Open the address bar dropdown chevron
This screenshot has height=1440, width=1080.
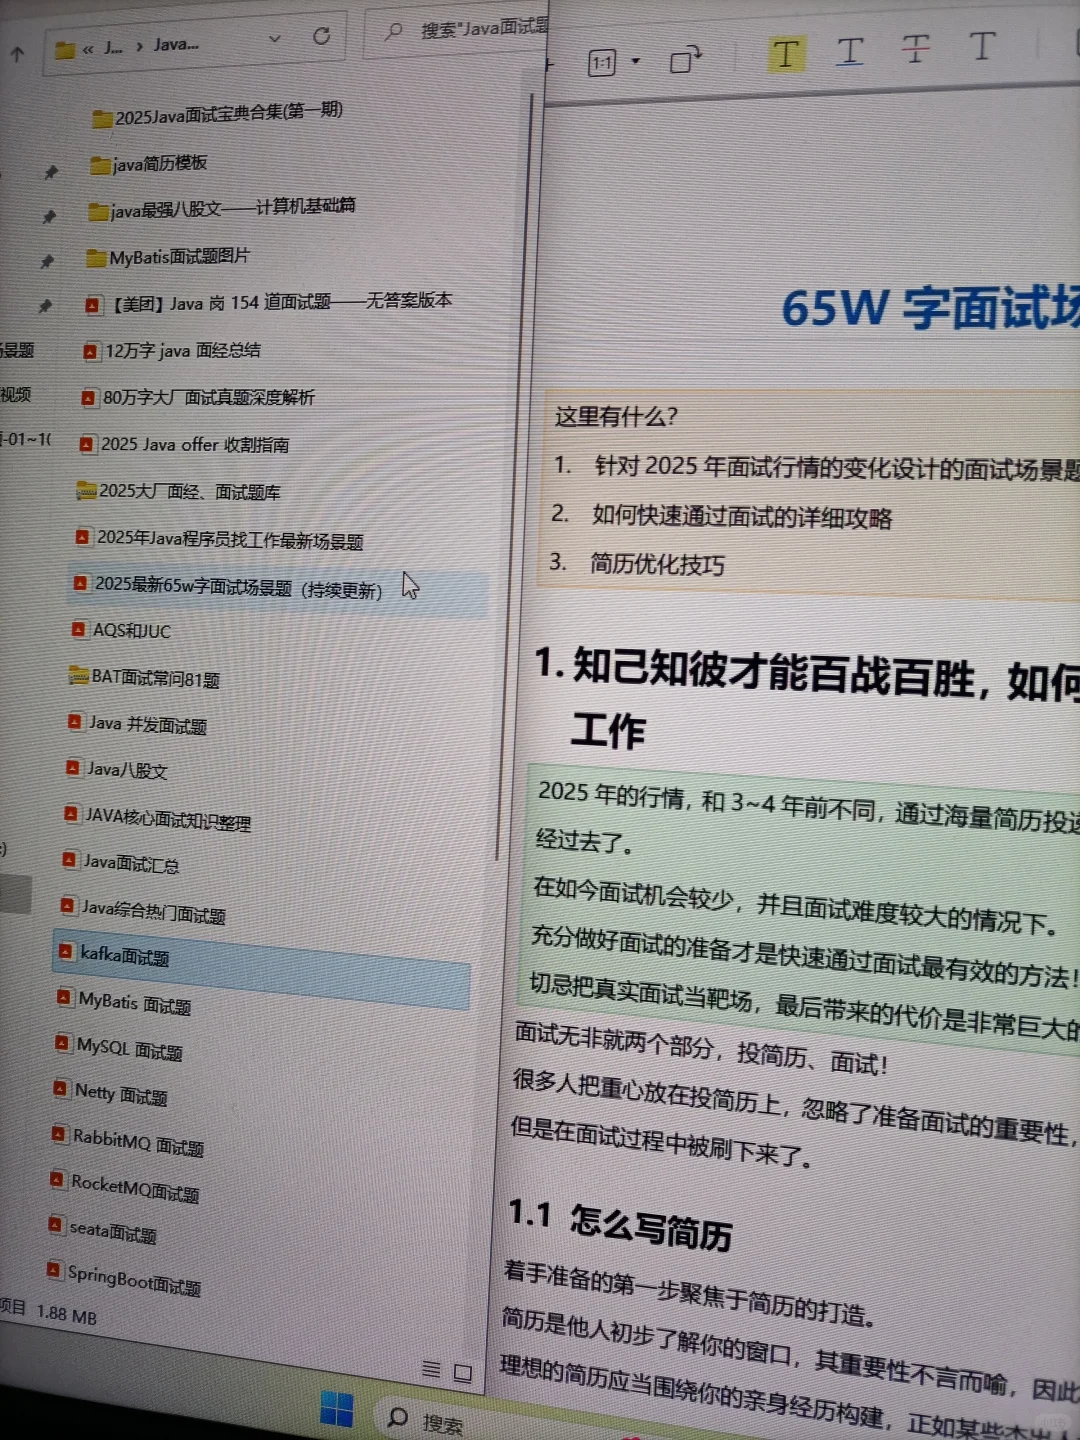tap(274, 40)
